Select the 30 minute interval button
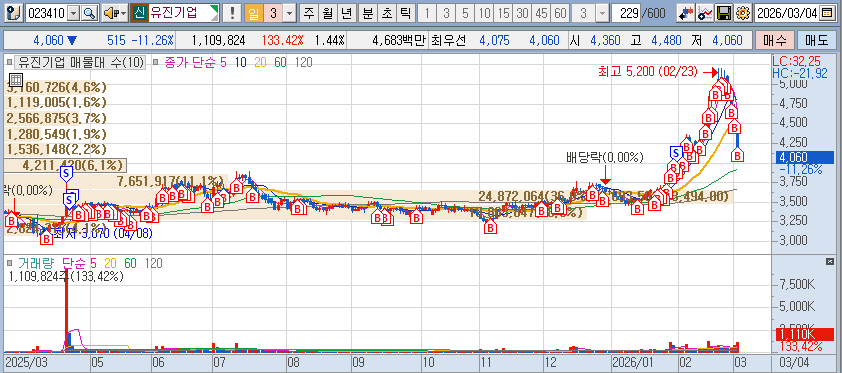The height and width of the screenshot is (373, 842). (x=522, y=13)
